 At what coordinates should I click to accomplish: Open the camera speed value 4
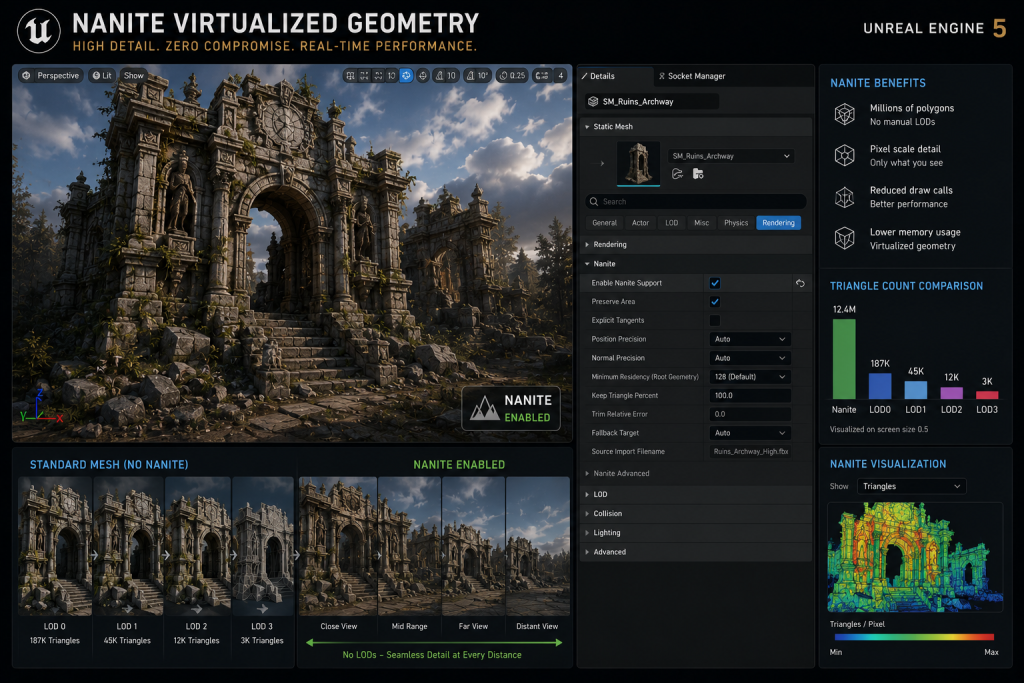point(560,76)
